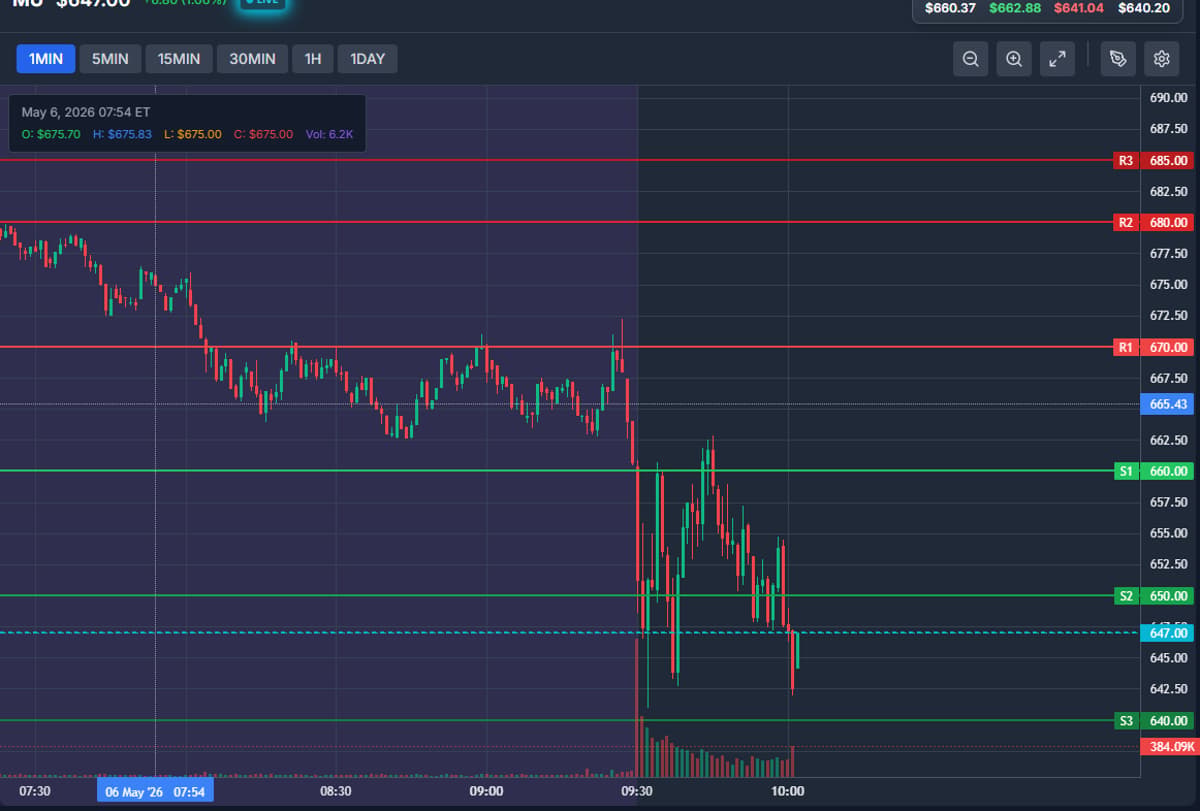Click the $640.20 value in top stats
1200x811 pixels.
(x=1144, y=8)
